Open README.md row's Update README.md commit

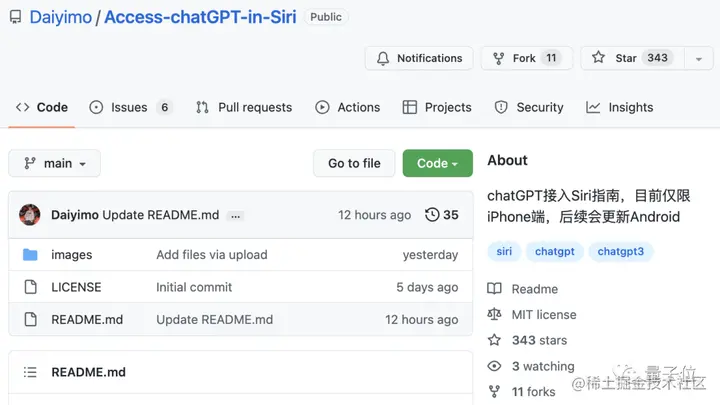[x=214, y=320]
